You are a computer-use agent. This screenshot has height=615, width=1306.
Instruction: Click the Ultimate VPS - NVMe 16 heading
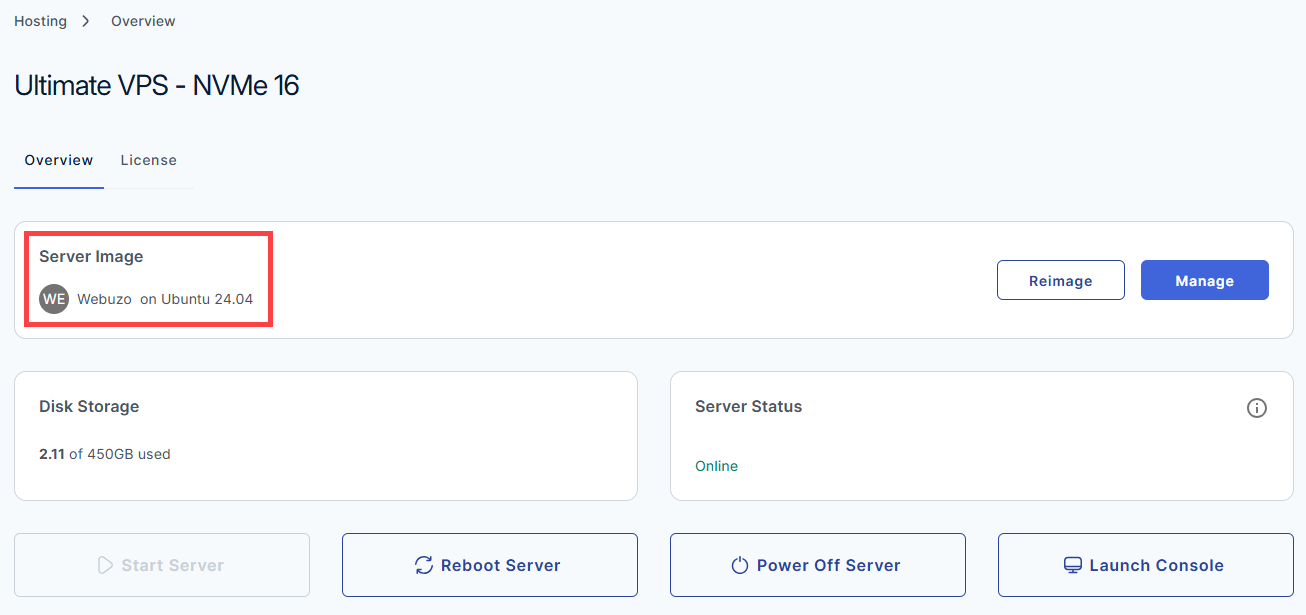click(x=157, y=85)
